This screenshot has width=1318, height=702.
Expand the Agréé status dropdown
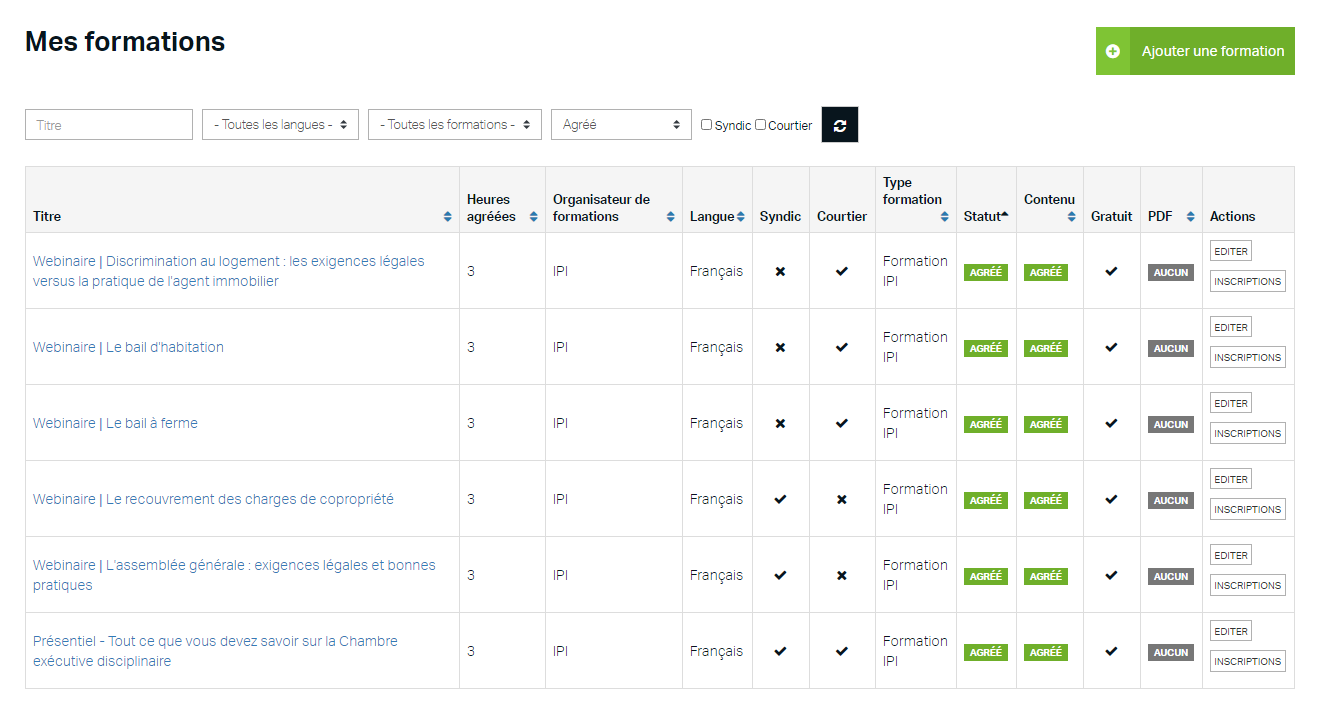[620, 125]
